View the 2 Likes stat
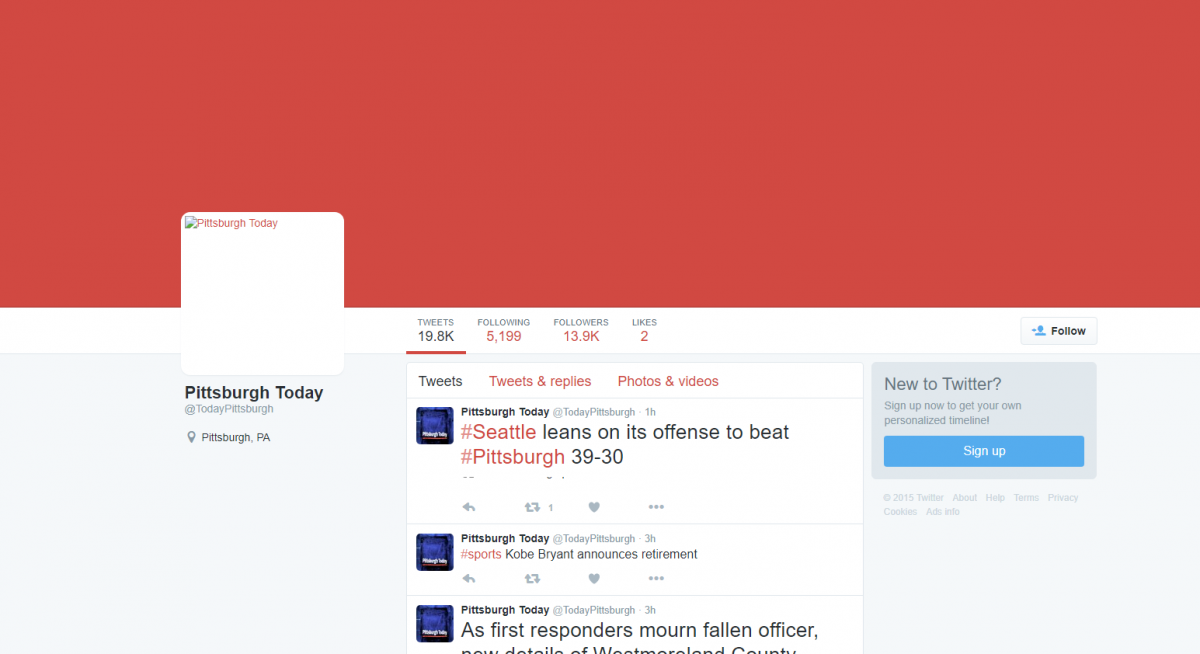The image size is (1200, 654). [x=644, y=330]
